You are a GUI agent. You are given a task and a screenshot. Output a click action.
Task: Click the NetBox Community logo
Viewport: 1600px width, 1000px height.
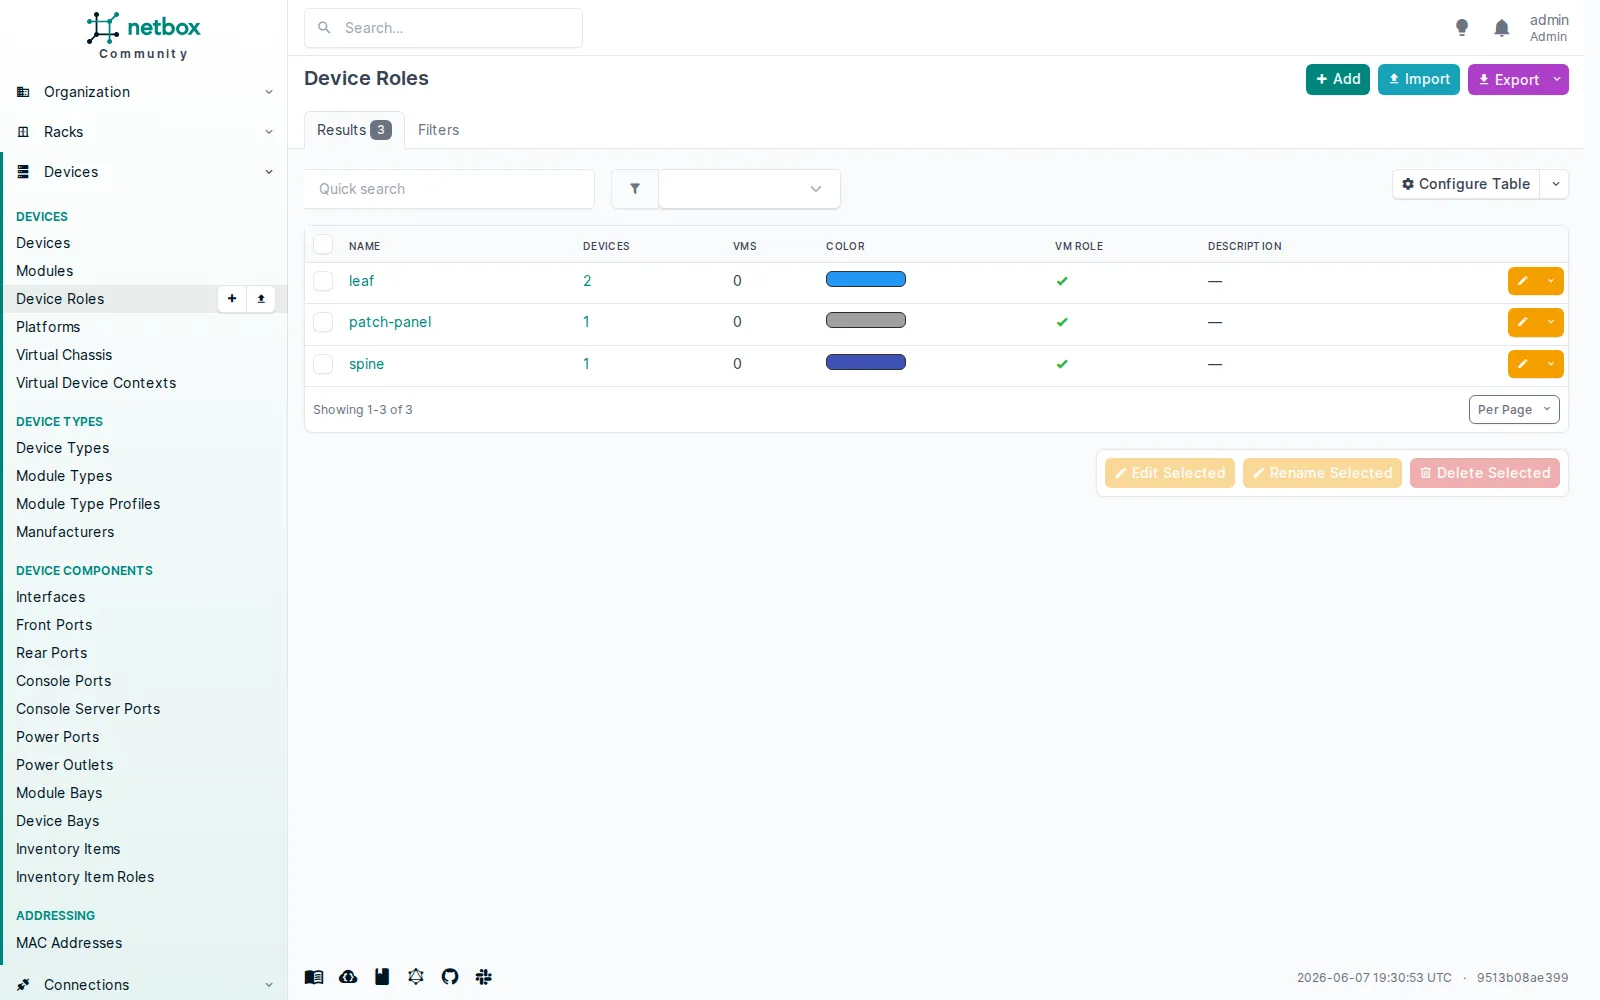tap(143, 36)
